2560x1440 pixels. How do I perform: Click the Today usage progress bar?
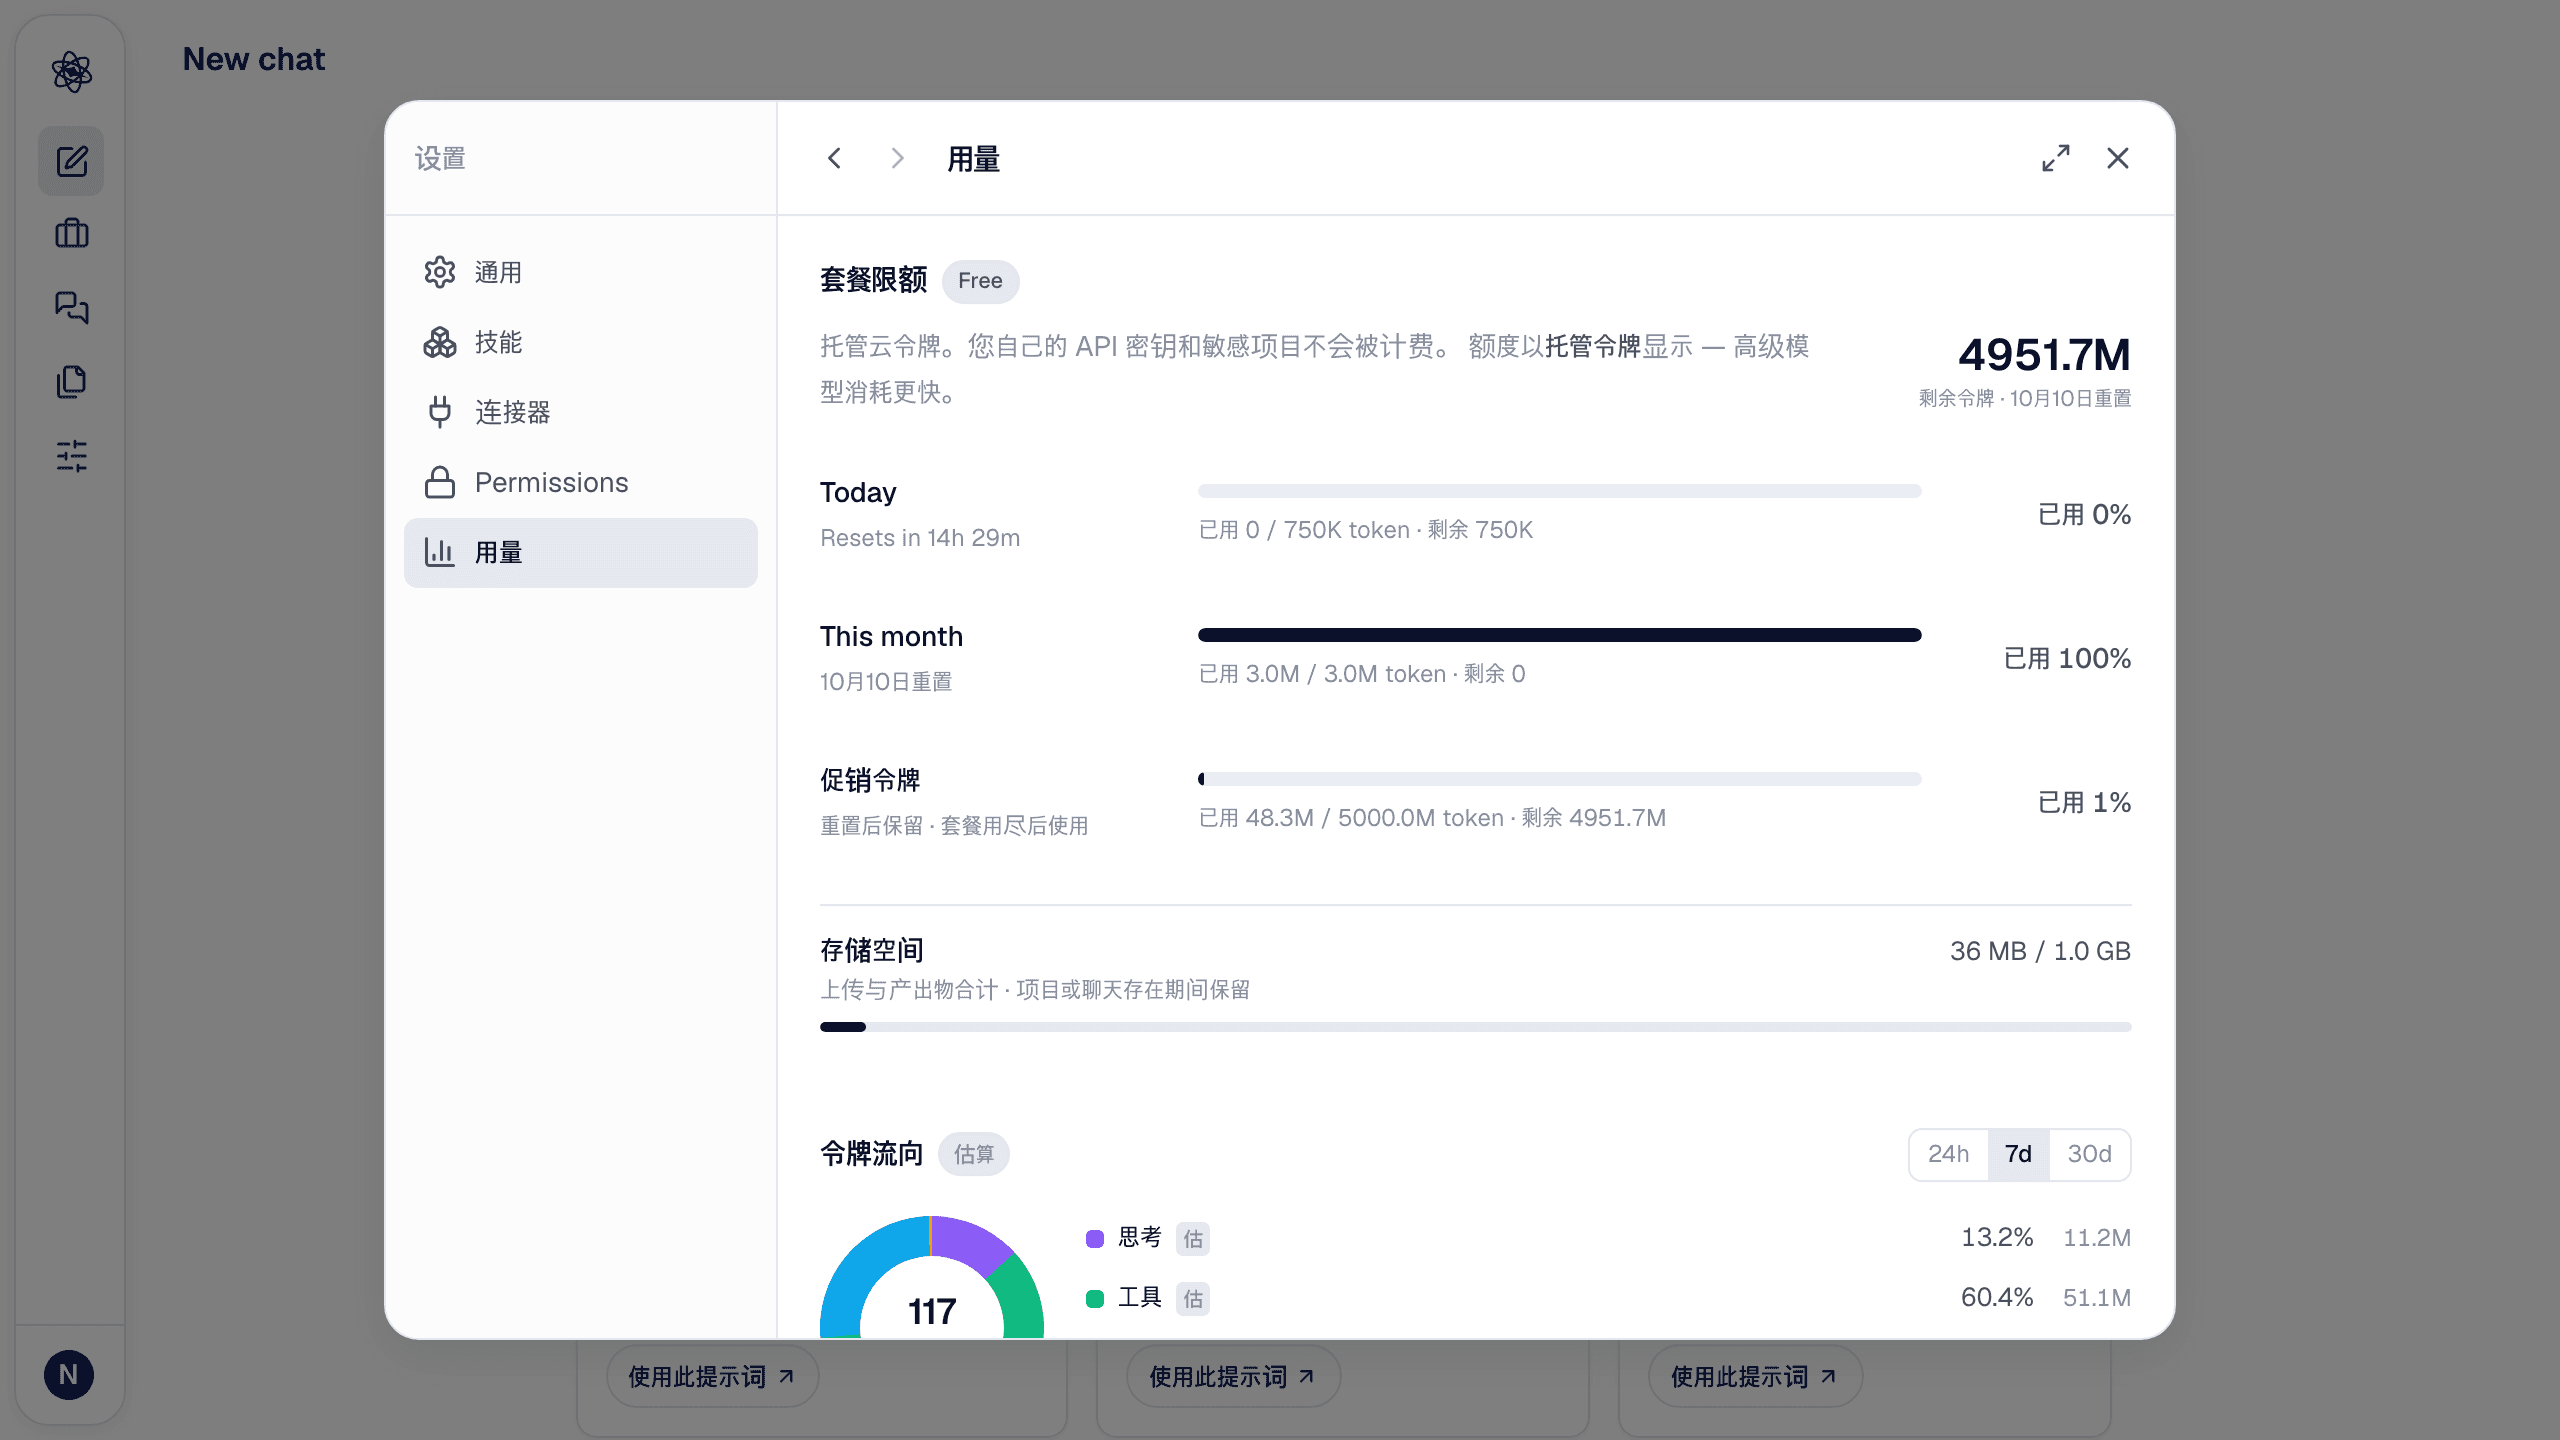click(x=1560, y=491)
